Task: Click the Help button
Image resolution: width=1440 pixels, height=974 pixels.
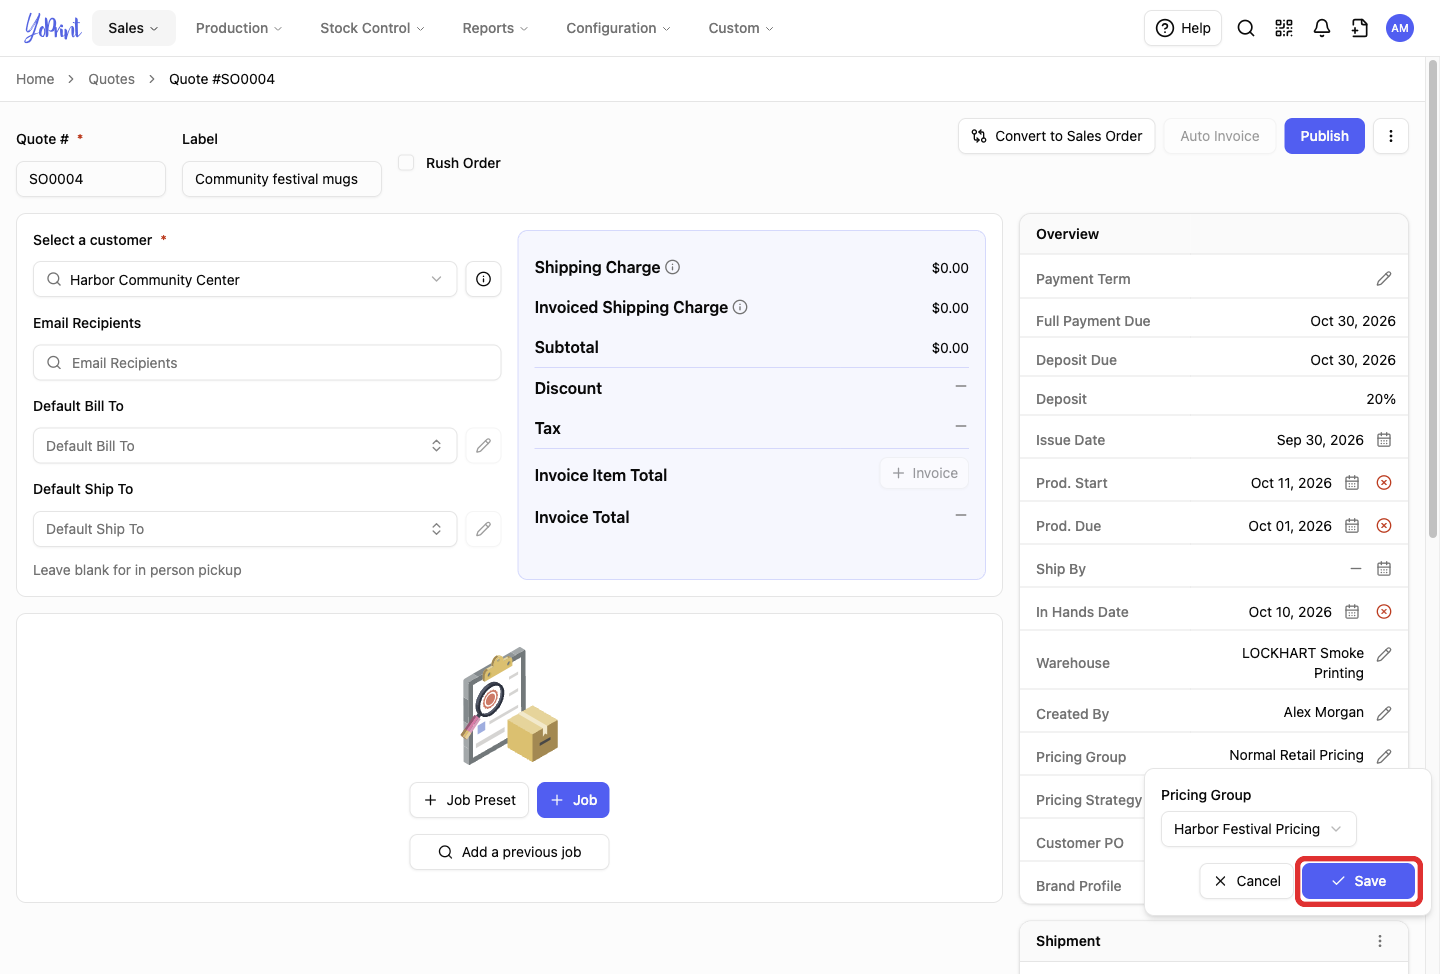Action: tap(1183, 28)
